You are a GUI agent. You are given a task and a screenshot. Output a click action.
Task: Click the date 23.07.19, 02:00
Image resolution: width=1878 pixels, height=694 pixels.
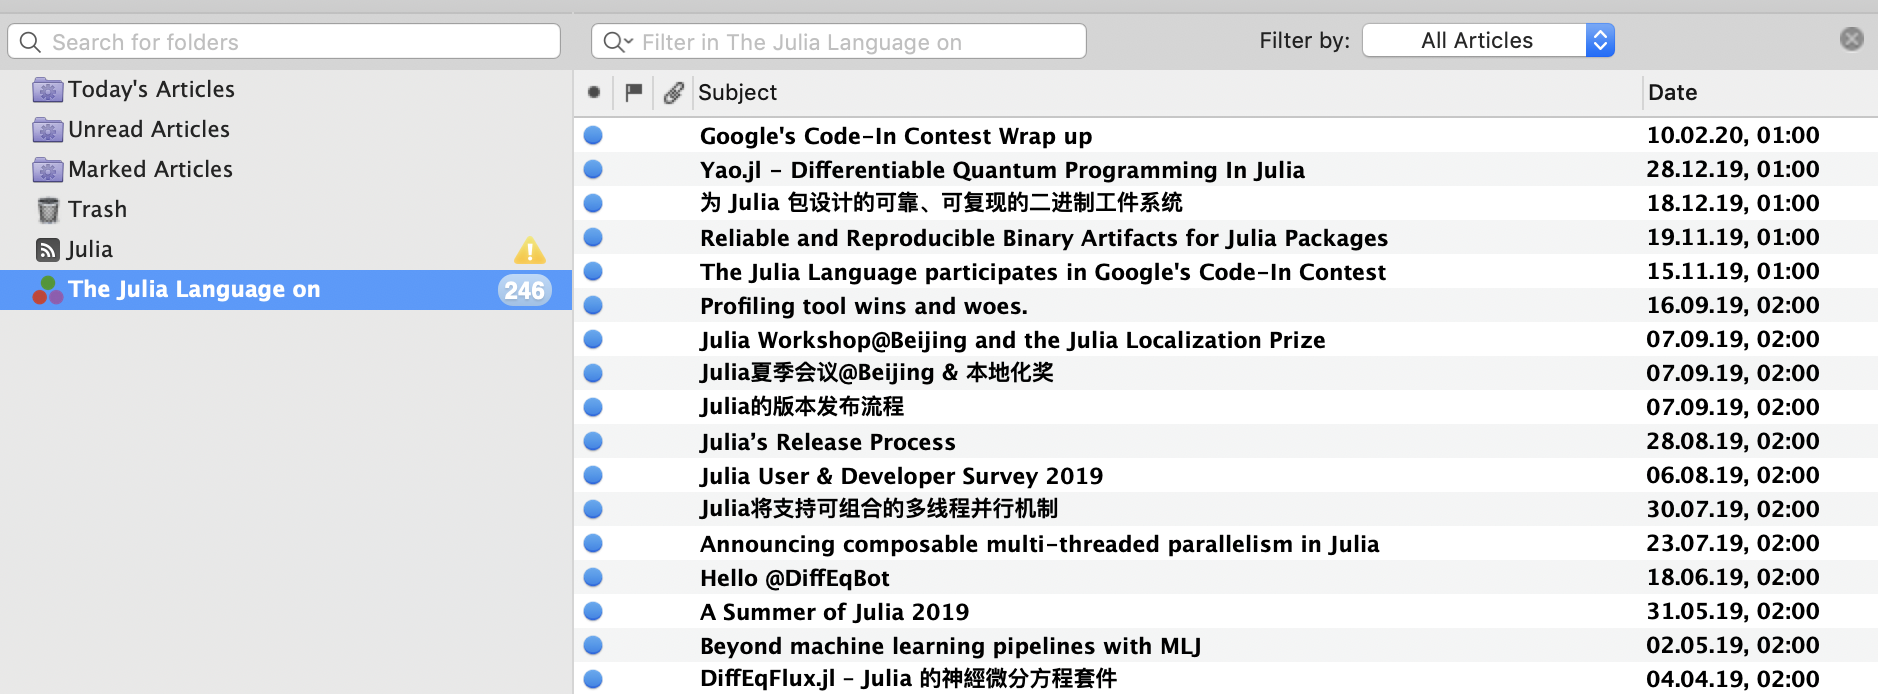(1733, 543)
